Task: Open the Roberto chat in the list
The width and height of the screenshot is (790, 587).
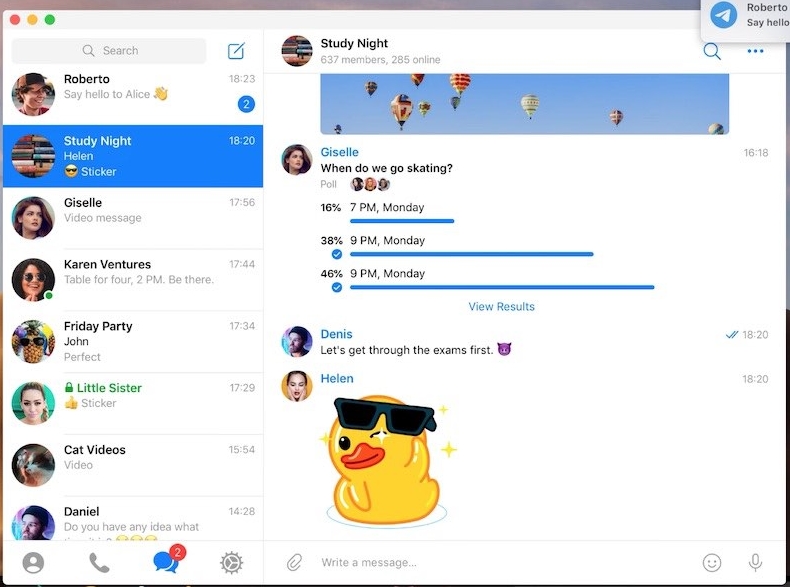Action: tap(133, 93)
